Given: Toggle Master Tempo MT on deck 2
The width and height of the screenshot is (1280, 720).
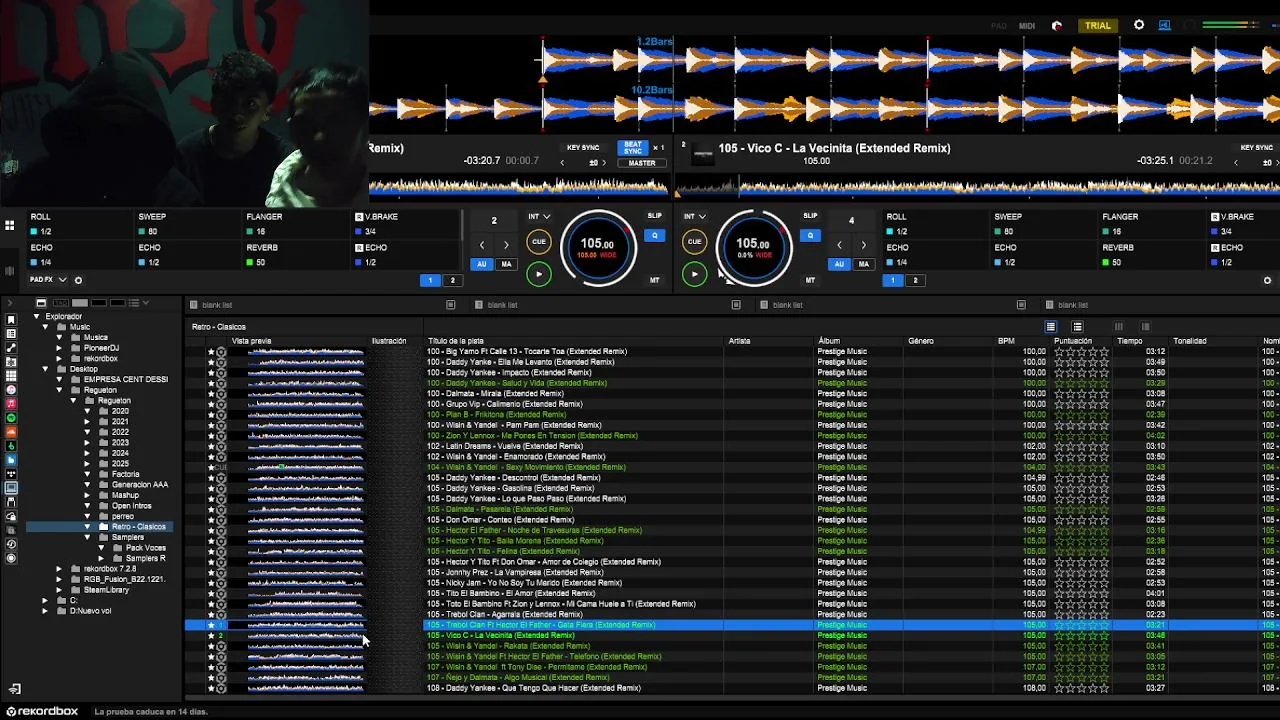Looking at the screenshot, I should point(810,280).
